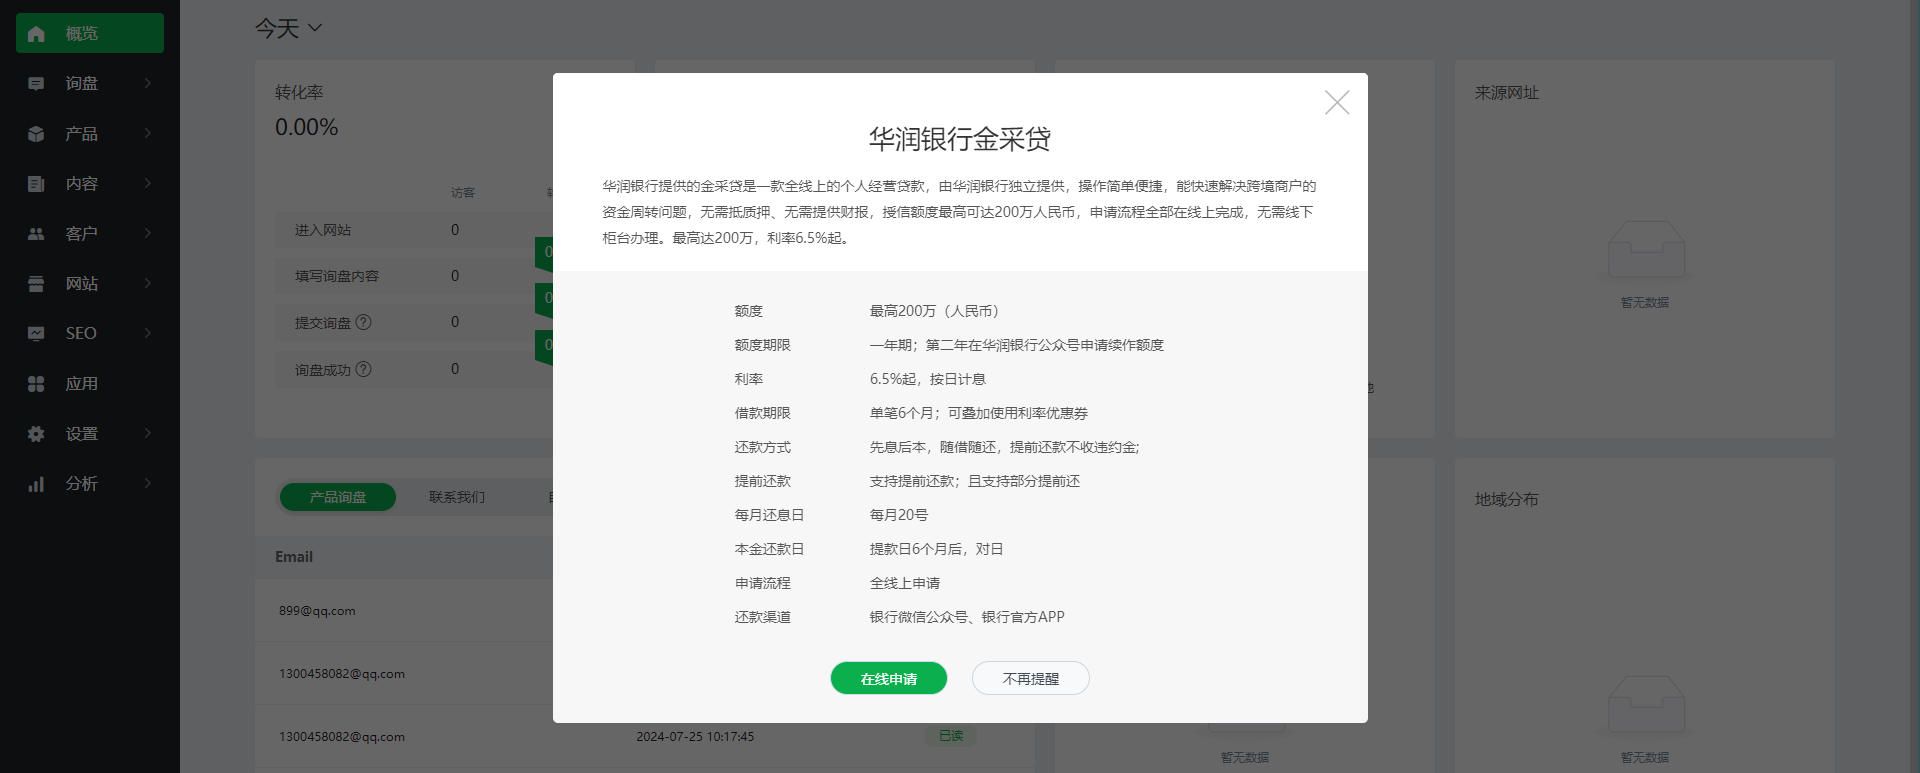Click the 来源网址 panel title
1920x773 pixels.
coord(1507,92)
